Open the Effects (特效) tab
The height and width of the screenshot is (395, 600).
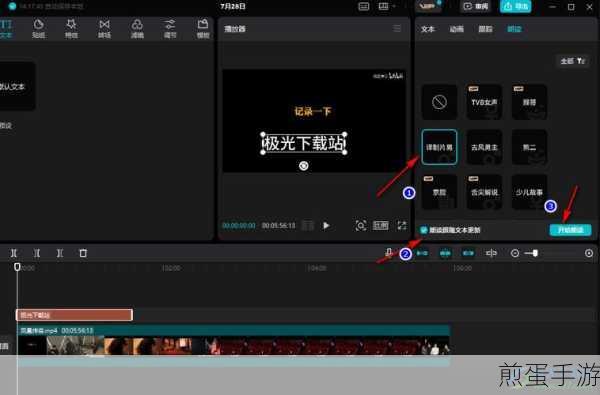click(x=71, y=29)
